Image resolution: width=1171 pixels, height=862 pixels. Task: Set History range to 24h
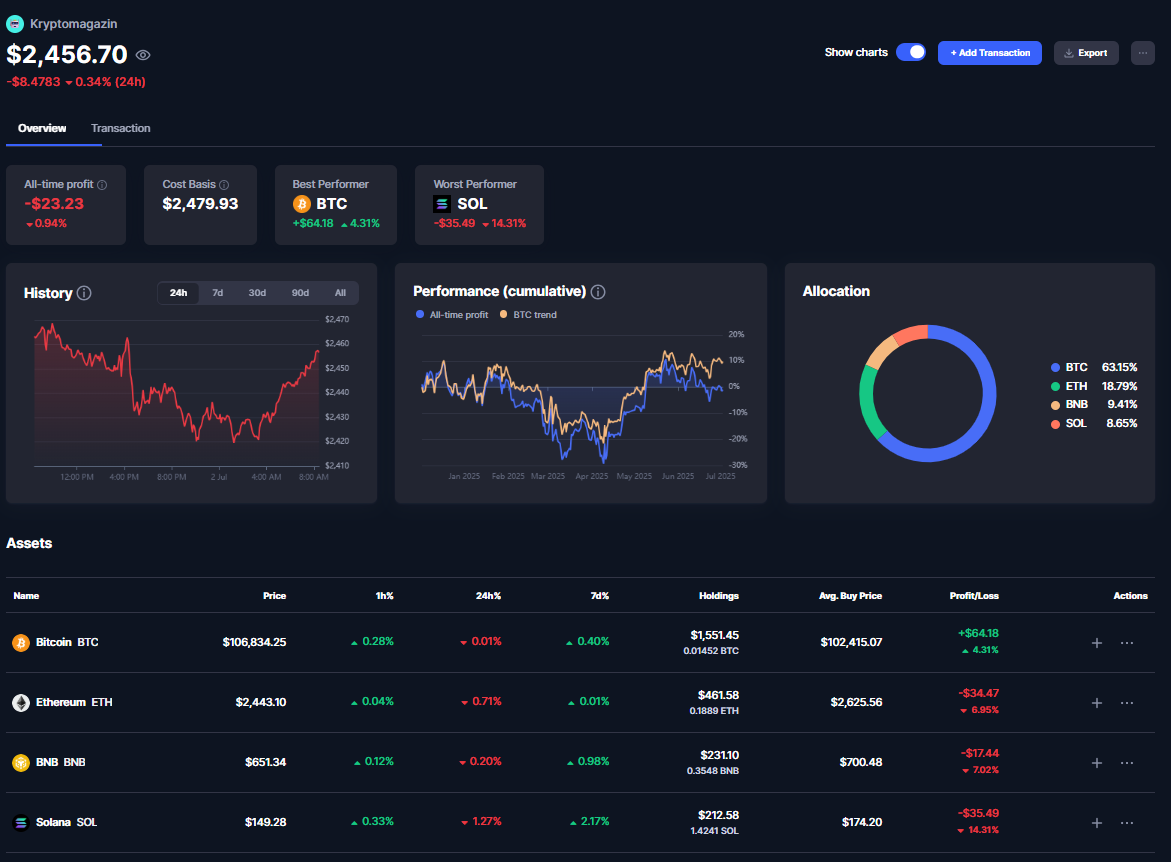[x=178, y=293]
